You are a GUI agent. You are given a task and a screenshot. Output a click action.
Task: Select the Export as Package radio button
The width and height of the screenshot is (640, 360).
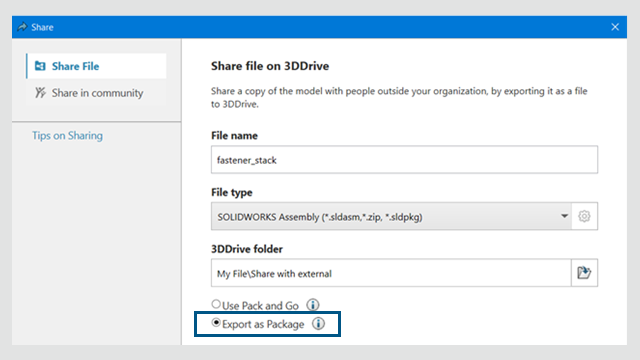tap(216, 323)
